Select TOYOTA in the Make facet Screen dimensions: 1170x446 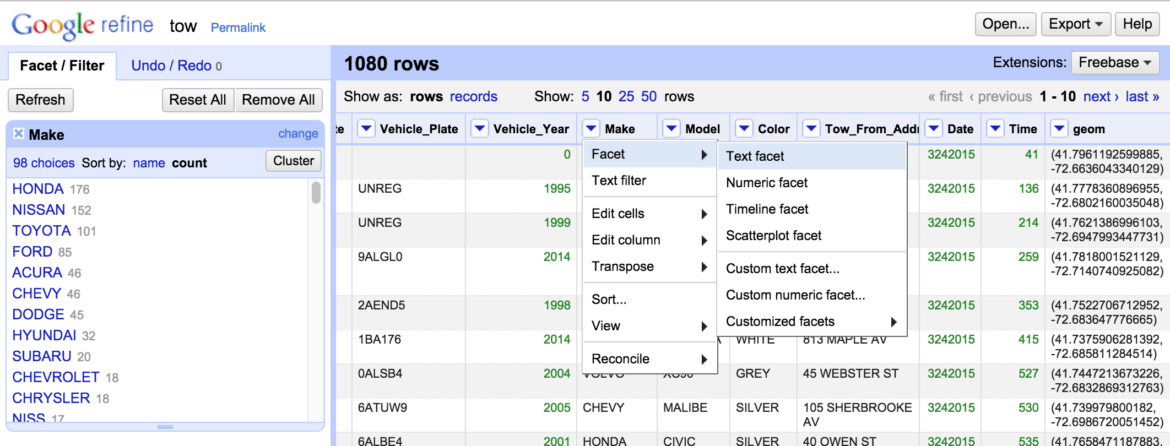coord(42,231)
